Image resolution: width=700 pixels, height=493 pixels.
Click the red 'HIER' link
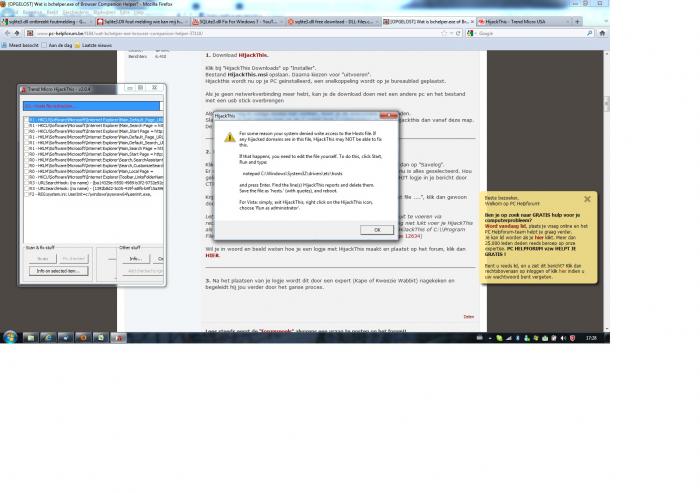click(x=212, y=255)
